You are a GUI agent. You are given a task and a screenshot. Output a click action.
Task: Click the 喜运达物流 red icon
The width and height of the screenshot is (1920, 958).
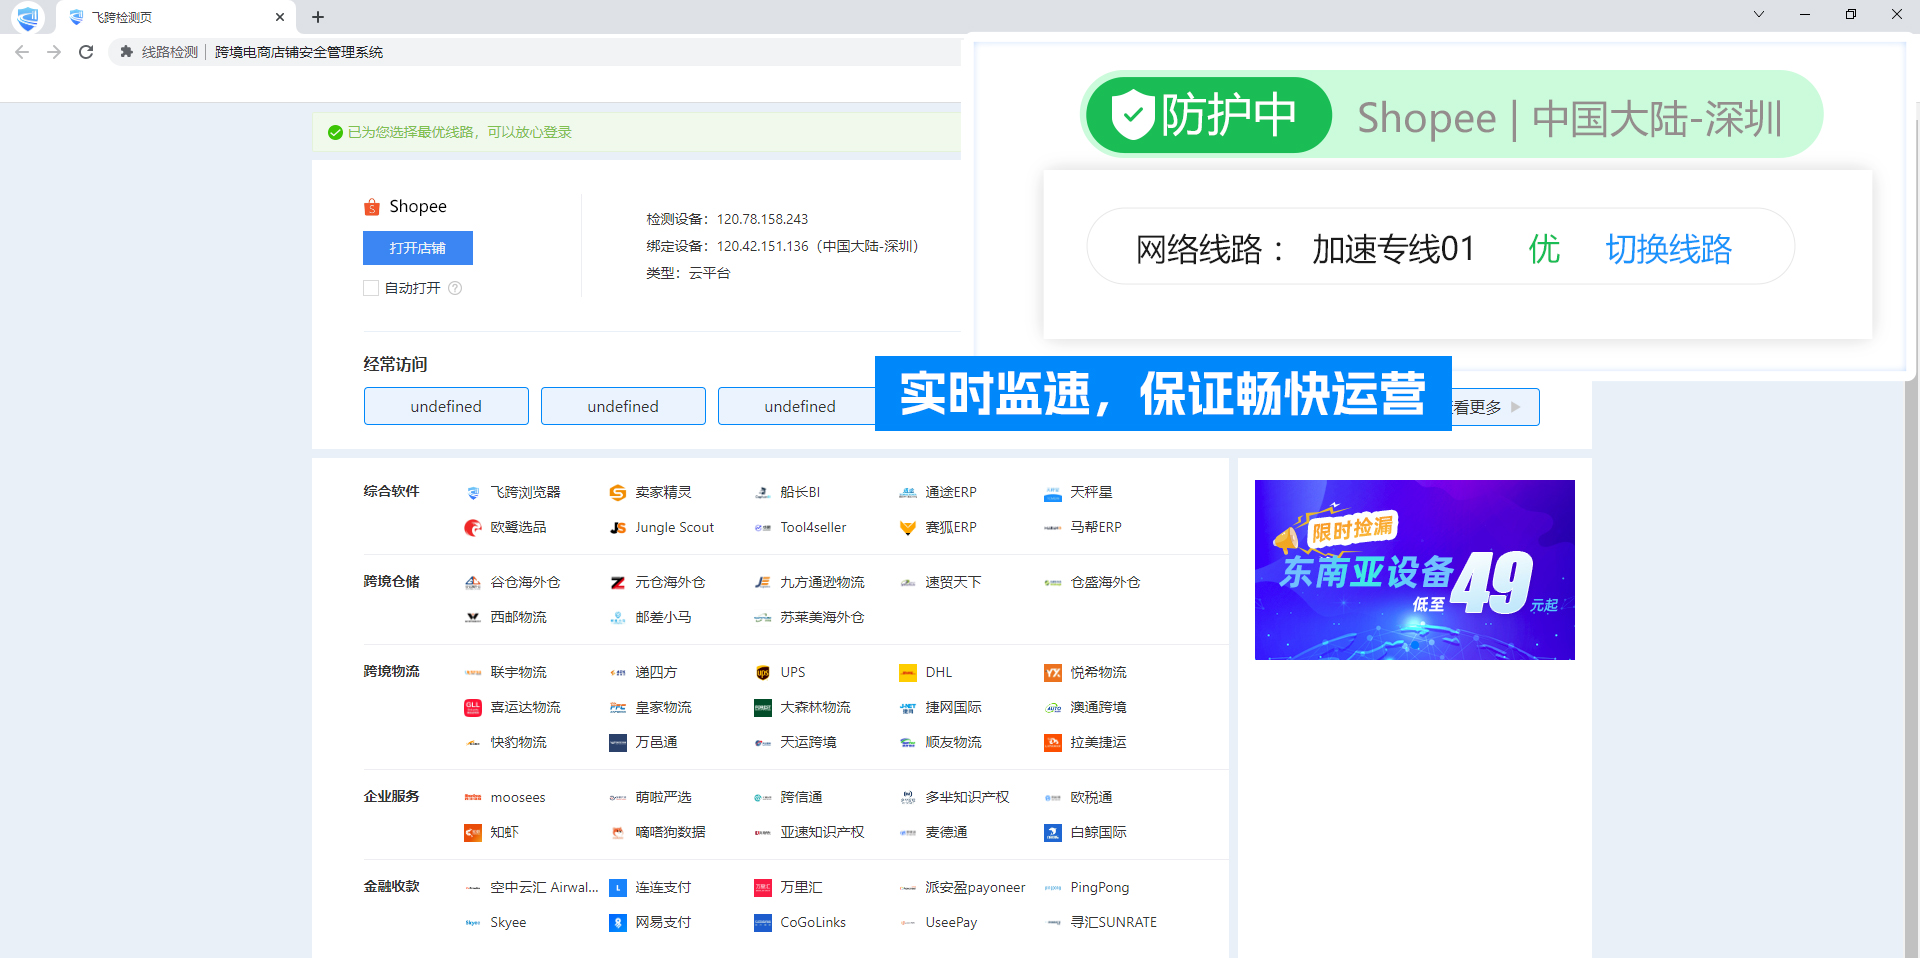point(473,708)
